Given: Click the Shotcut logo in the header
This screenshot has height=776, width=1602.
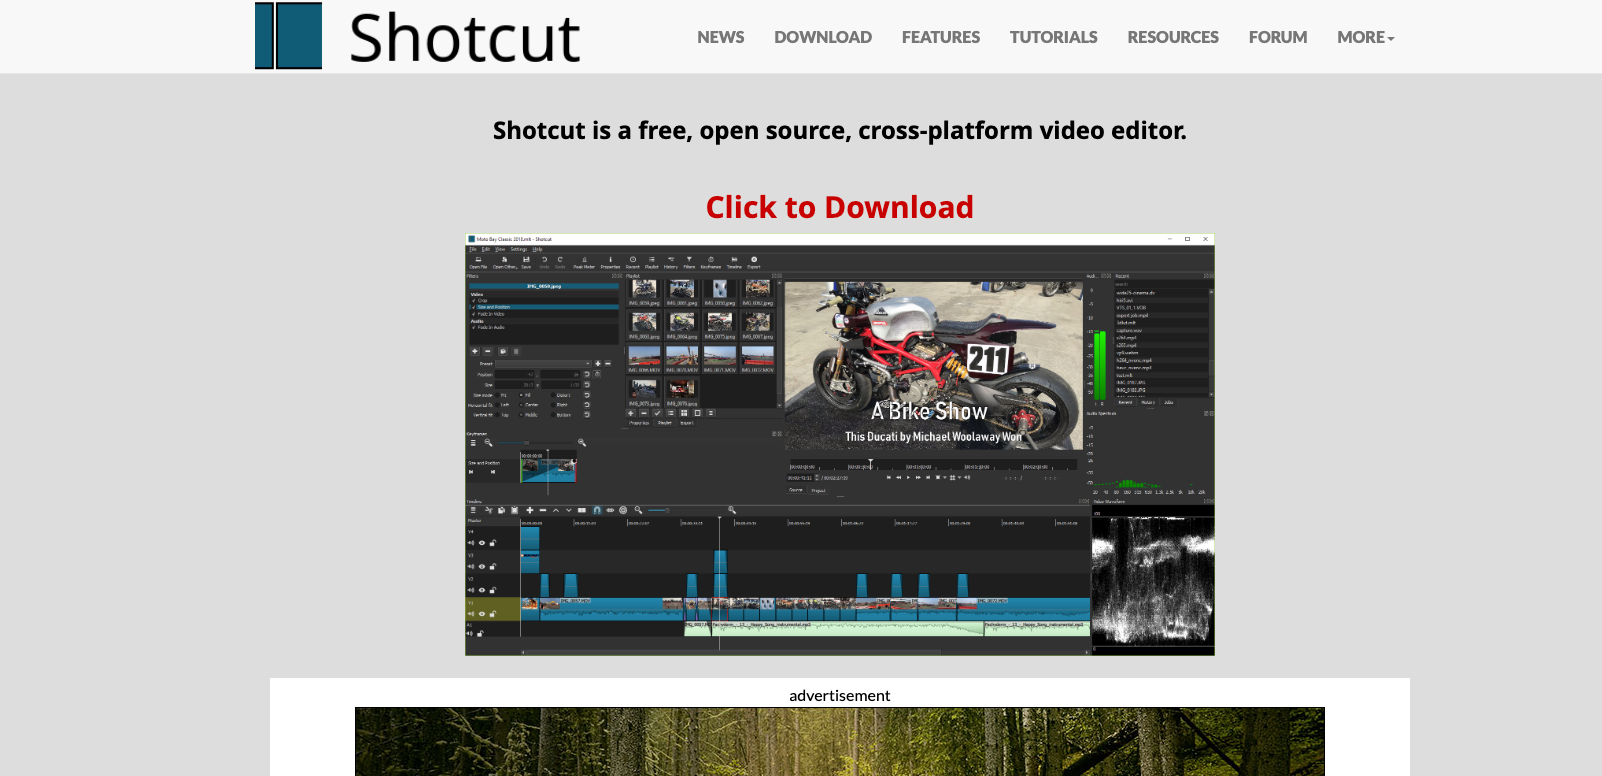Looking at the screenshot, I should pyautogui.click(x=418, y=36).
